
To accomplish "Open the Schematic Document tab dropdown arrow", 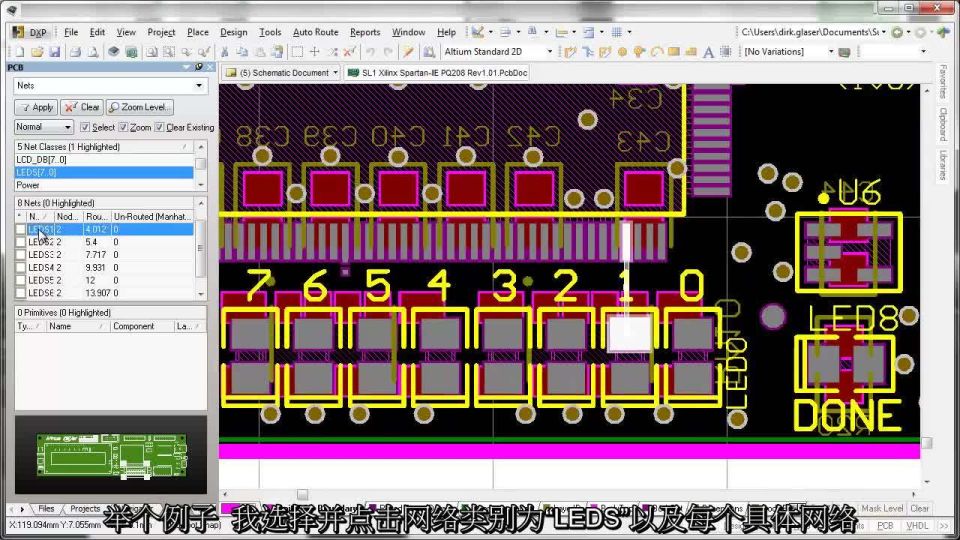I will (x=336, y=72).
